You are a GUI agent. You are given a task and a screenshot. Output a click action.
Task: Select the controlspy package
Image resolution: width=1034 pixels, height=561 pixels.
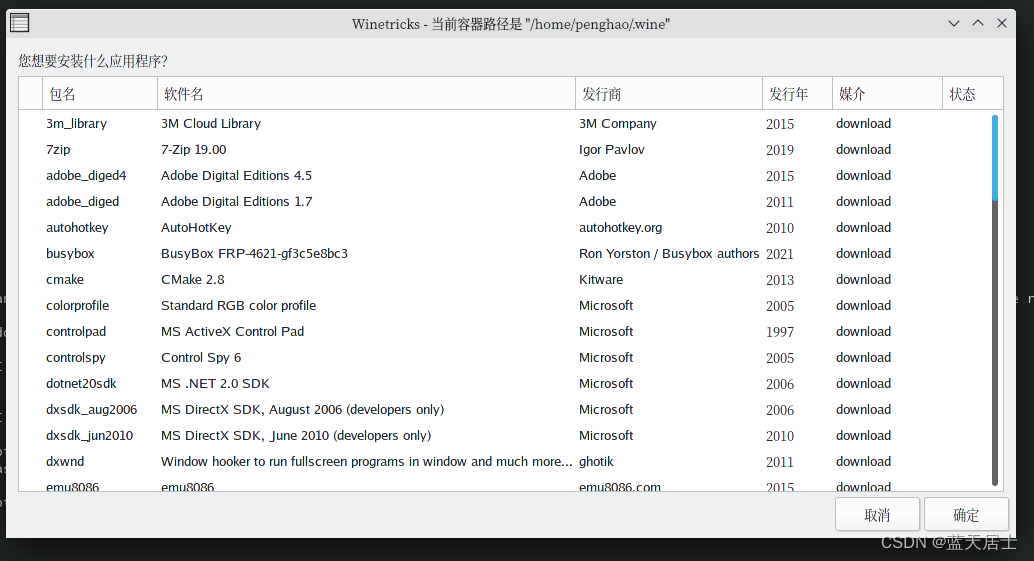click(75, 358)
